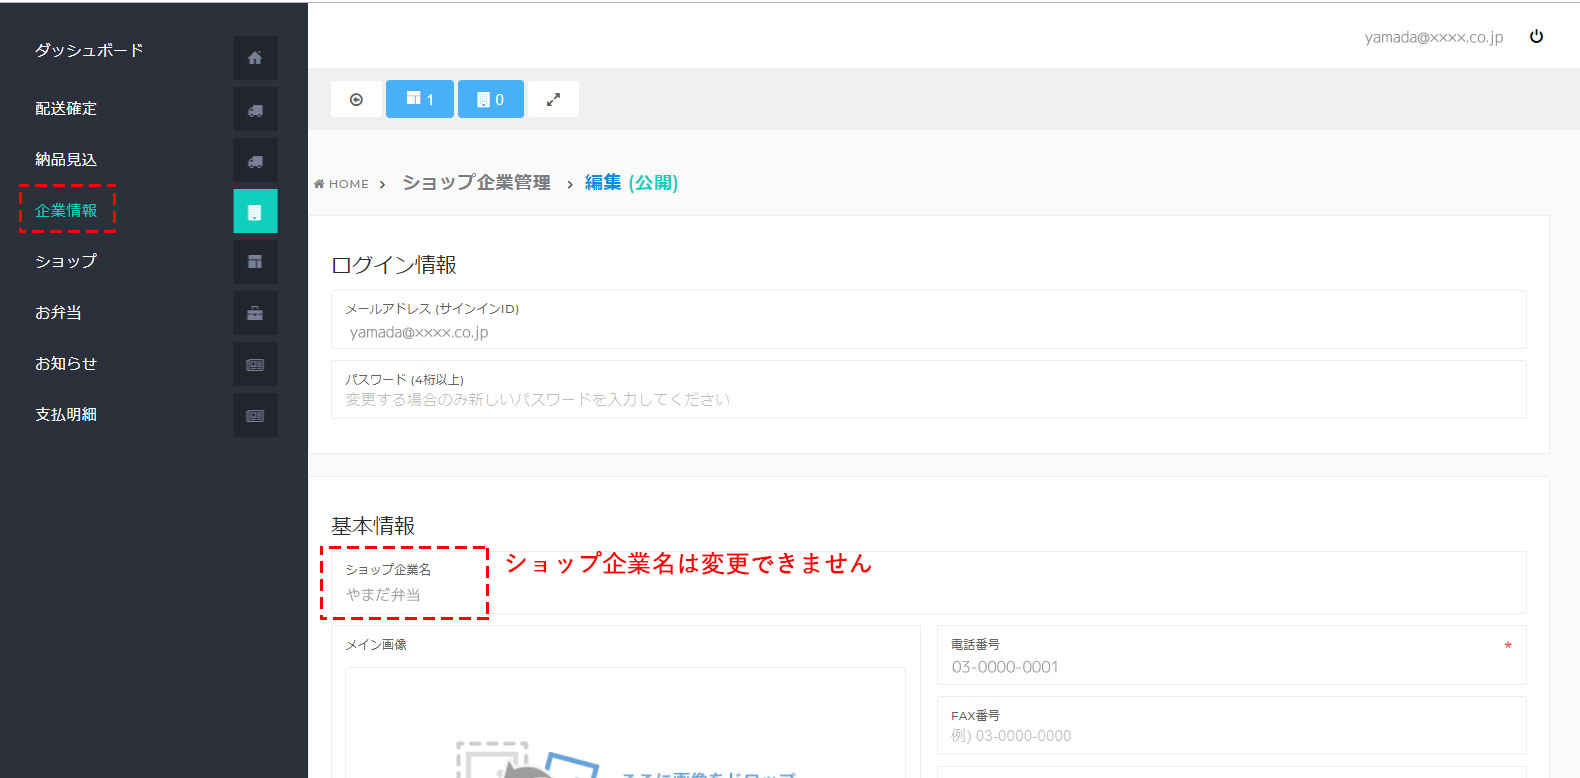
Task: Click the blue button showing 0
Action: 490,99
